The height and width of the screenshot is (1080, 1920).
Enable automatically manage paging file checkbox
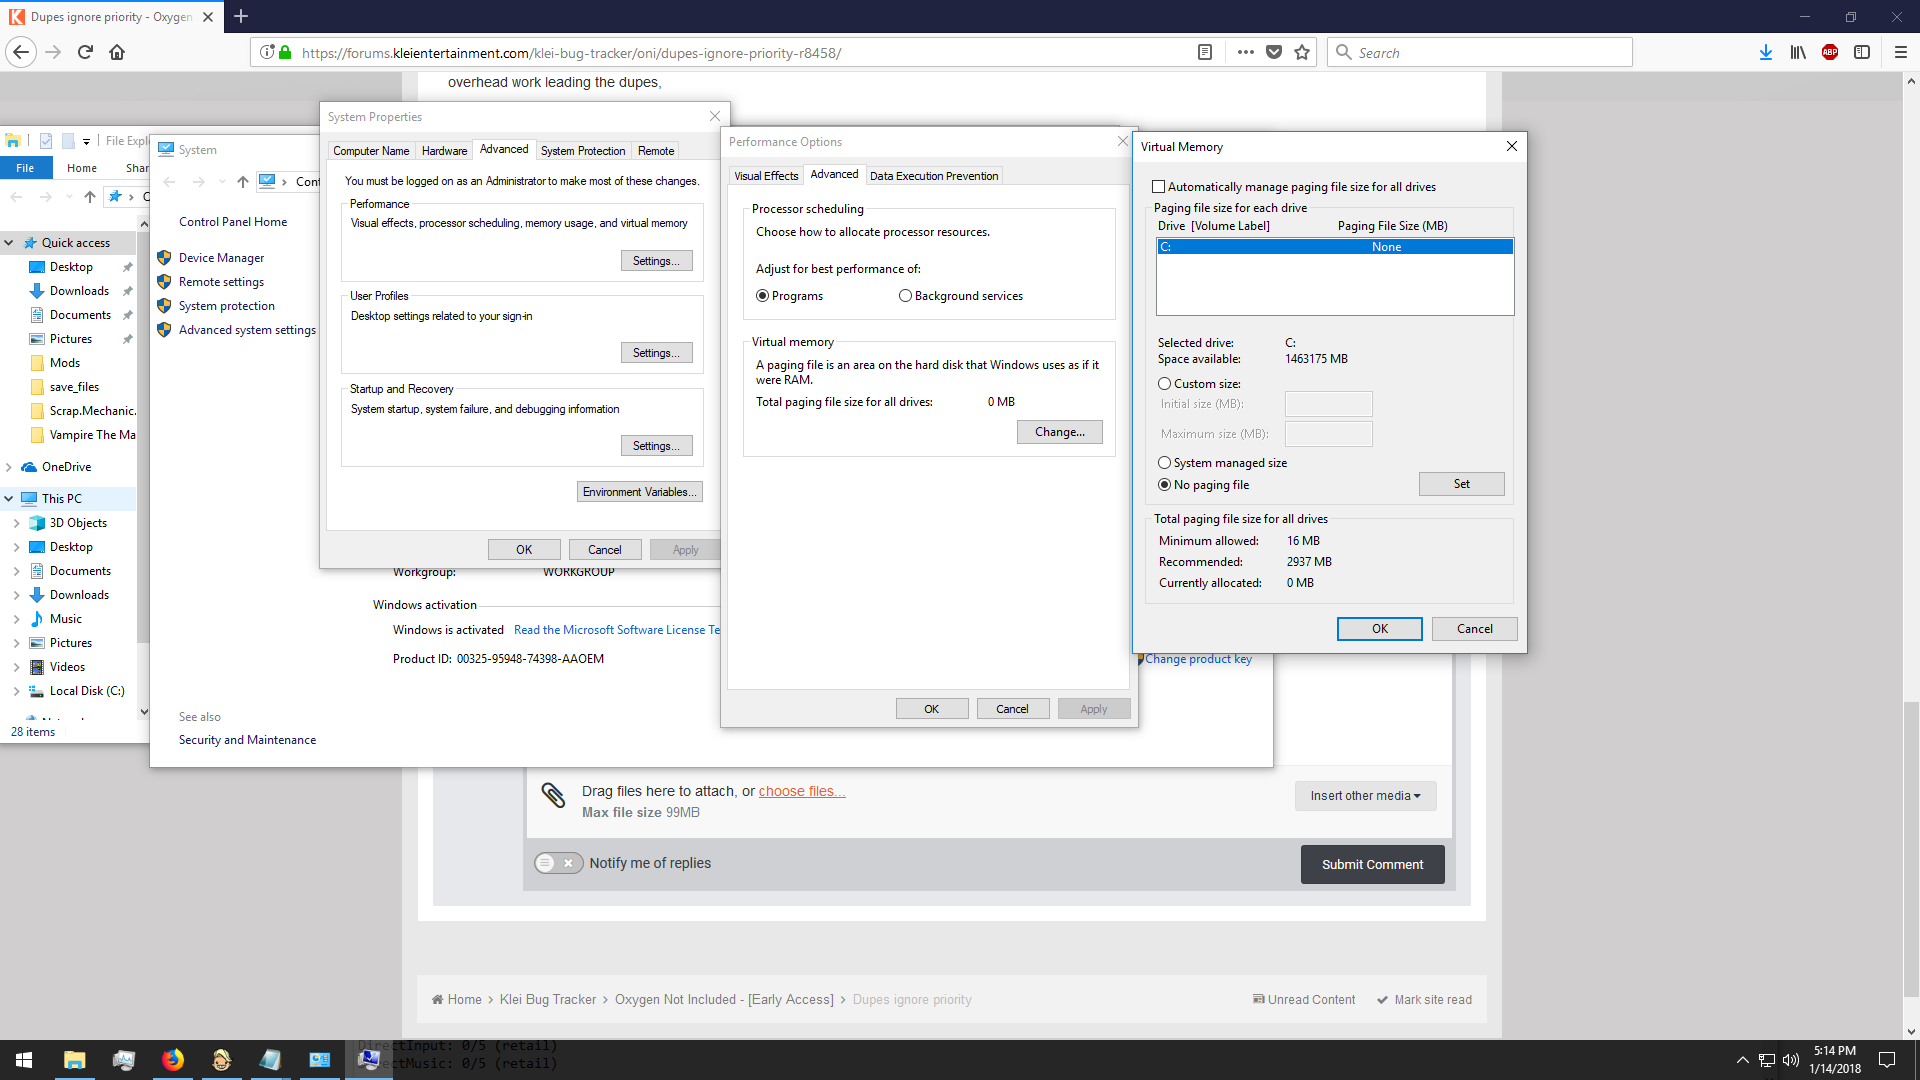[x=1159, y=187]
